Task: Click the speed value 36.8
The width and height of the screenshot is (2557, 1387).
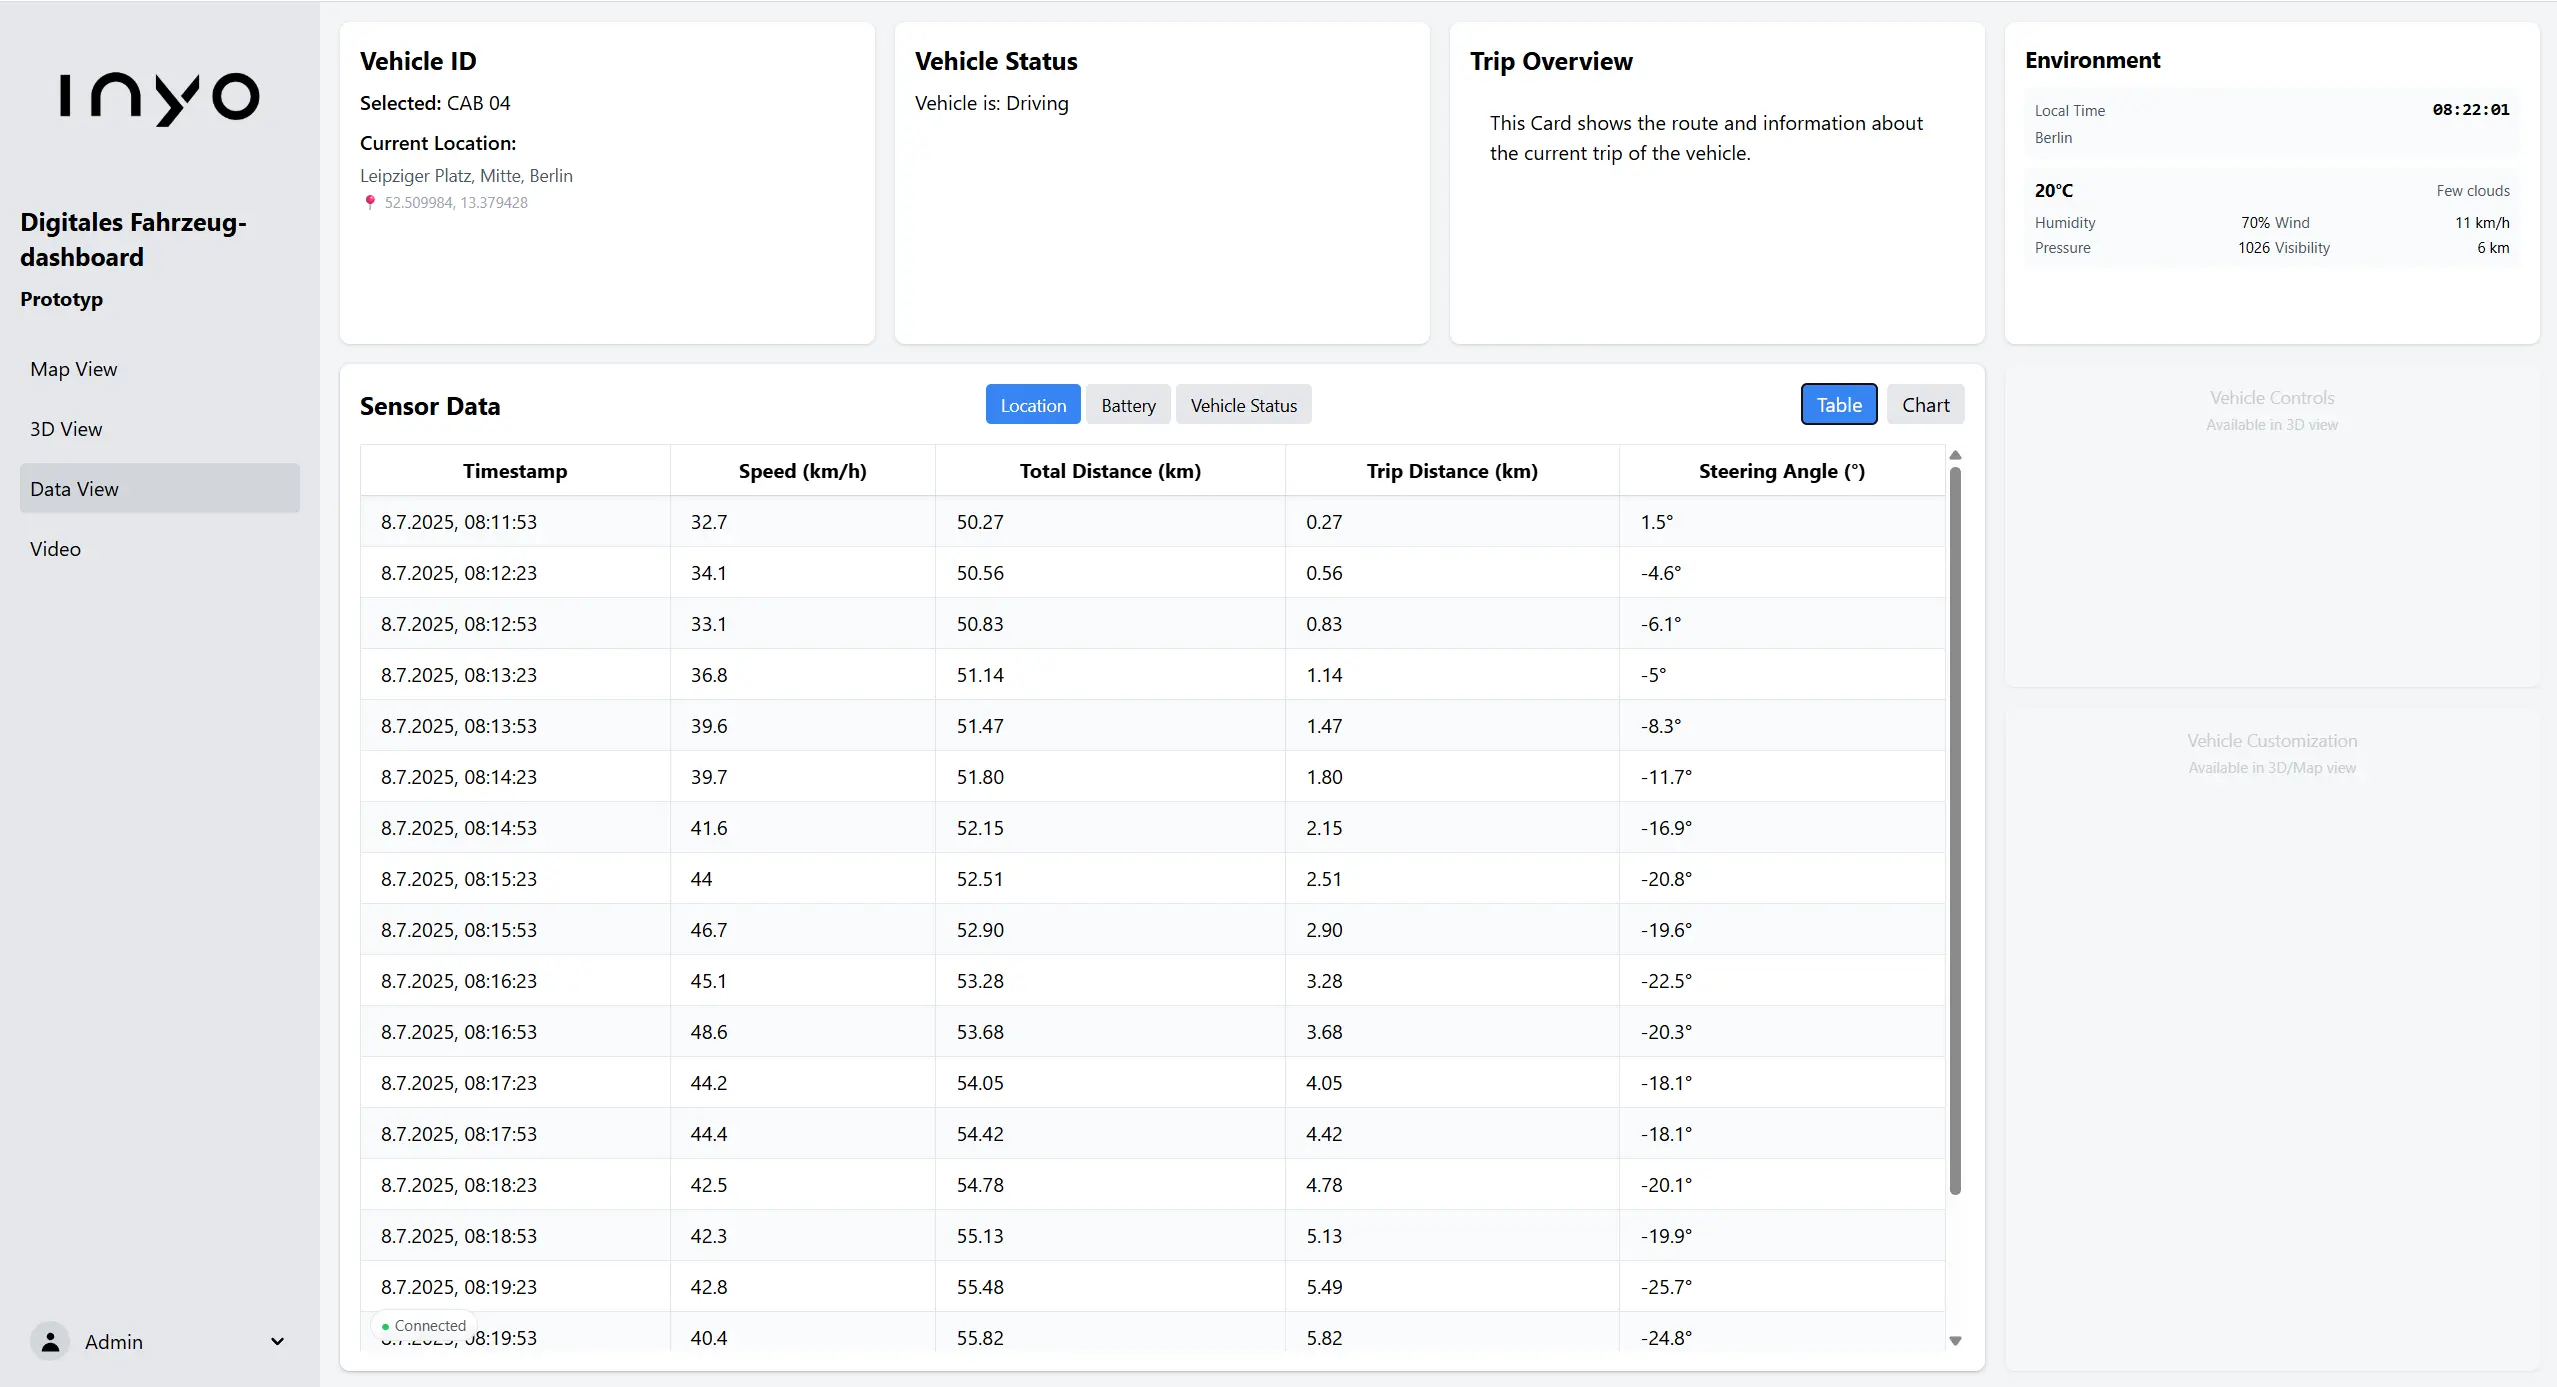Action: 709,675
